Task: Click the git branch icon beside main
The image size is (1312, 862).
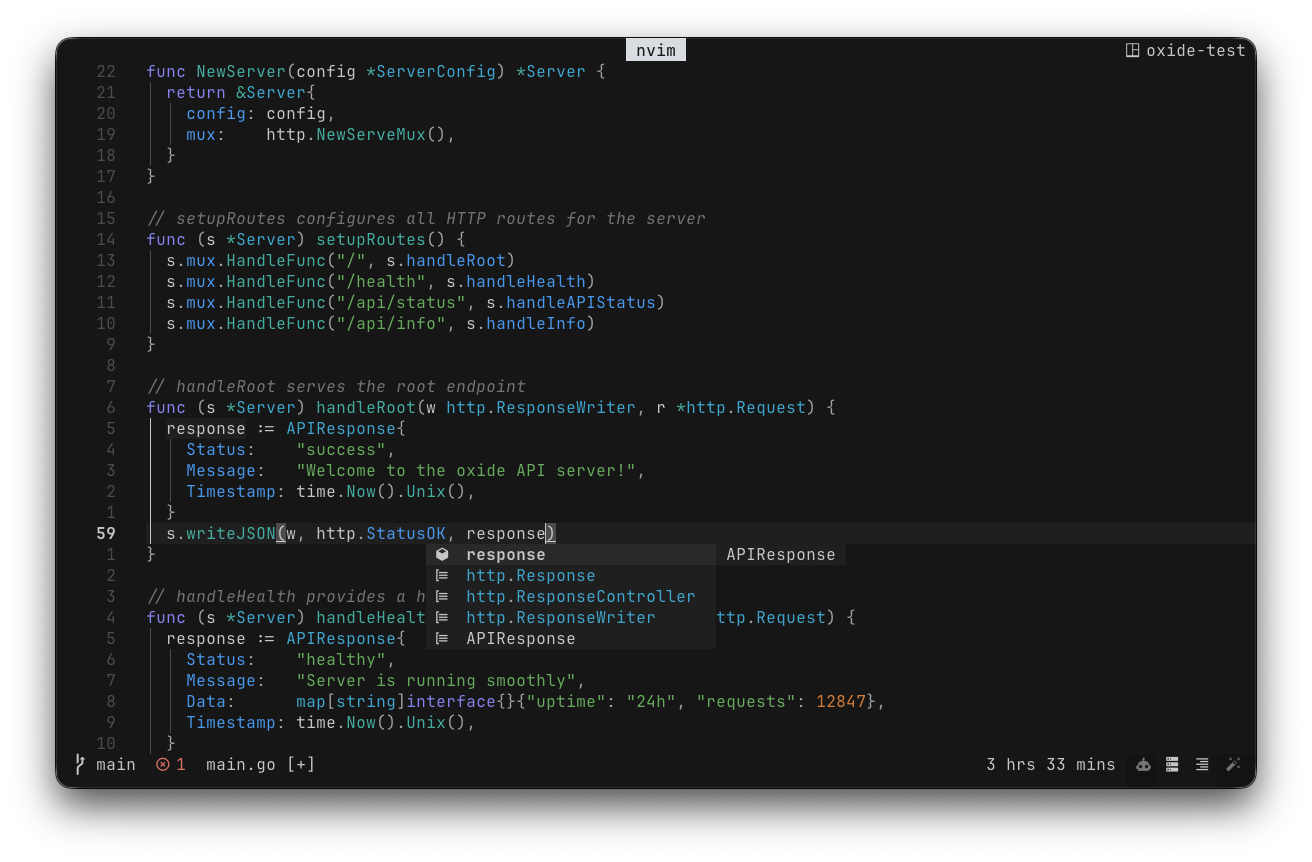Action: (80, 765)
